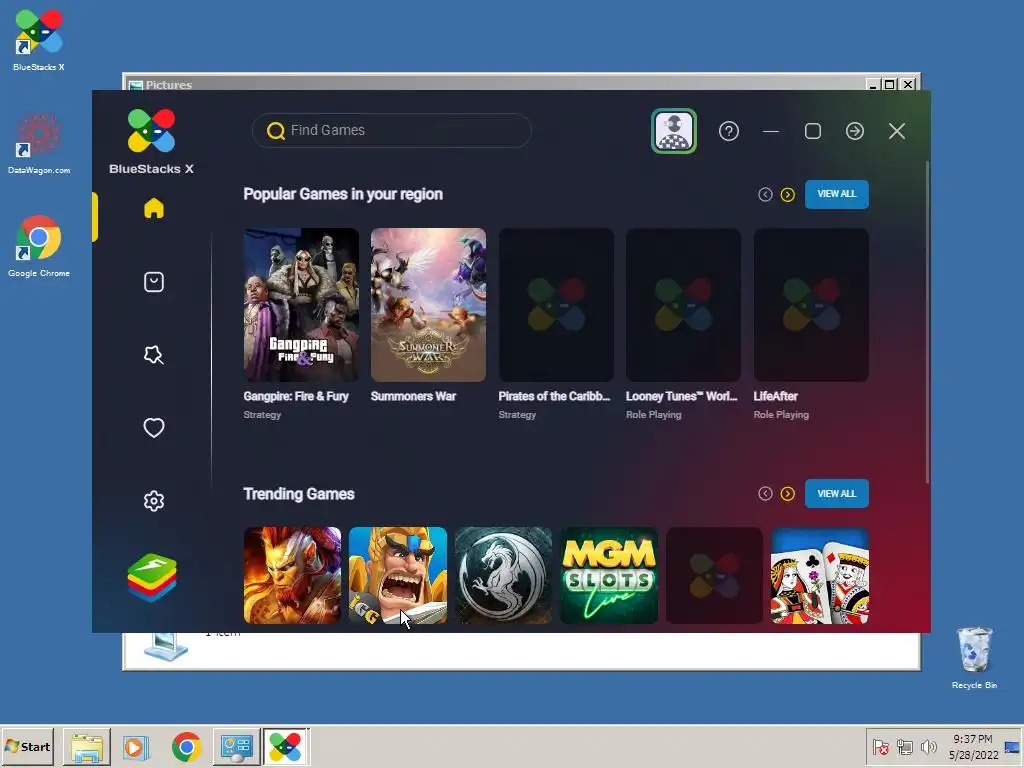Click the volume speaker tray icon
The width and height of the screenshot is (1024, 768).
[928, 746]
